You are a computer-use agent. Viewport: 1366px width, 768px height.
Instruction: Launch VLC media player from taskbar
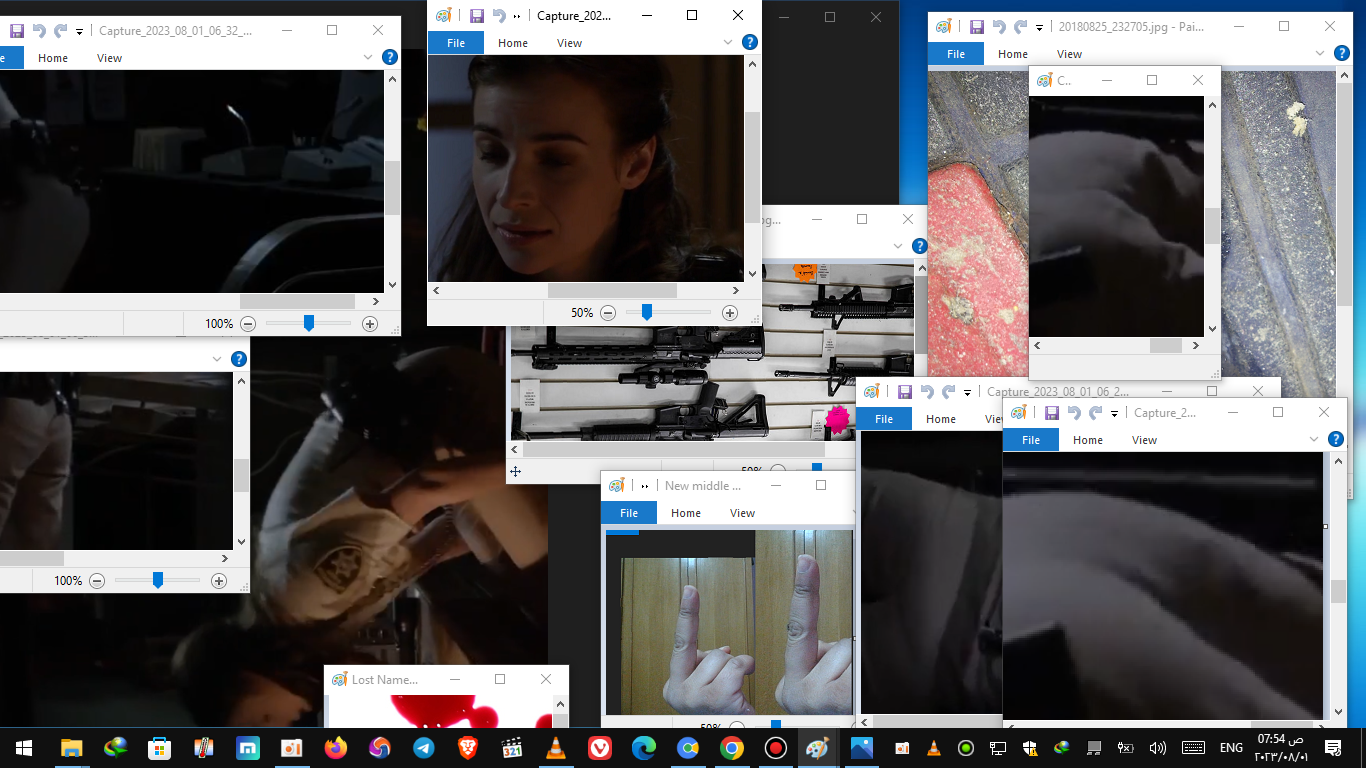(555, 748)
